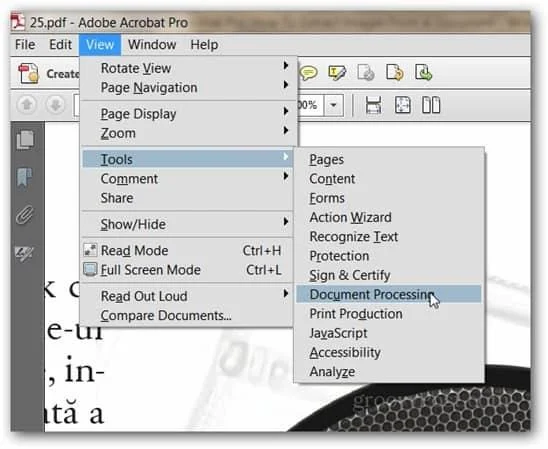Expand the Page Navigation submenu
This screenshot has height=449, width=548.
point(286,85)
